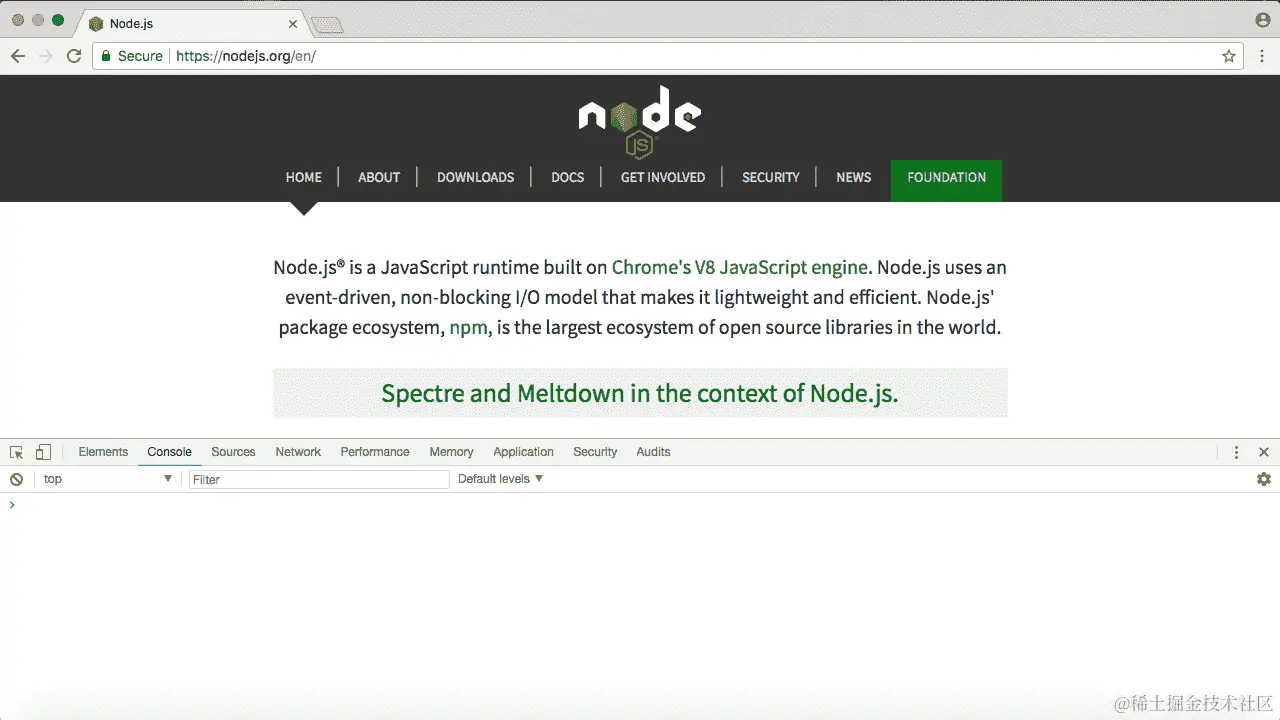Click the Chrome profile avatar icon
The height and width of the screenshot is (720, 1280).
1263,20
